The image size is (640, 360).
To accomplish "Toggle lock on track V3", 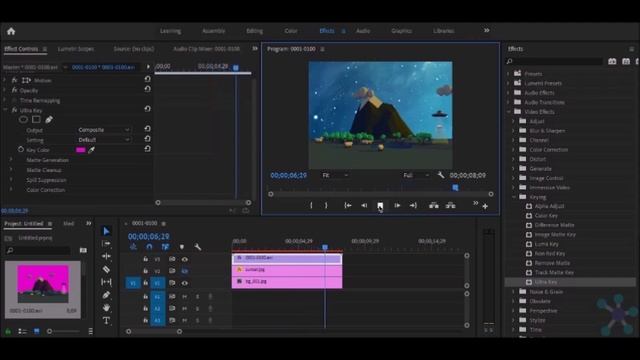I will tap(145, 259).
